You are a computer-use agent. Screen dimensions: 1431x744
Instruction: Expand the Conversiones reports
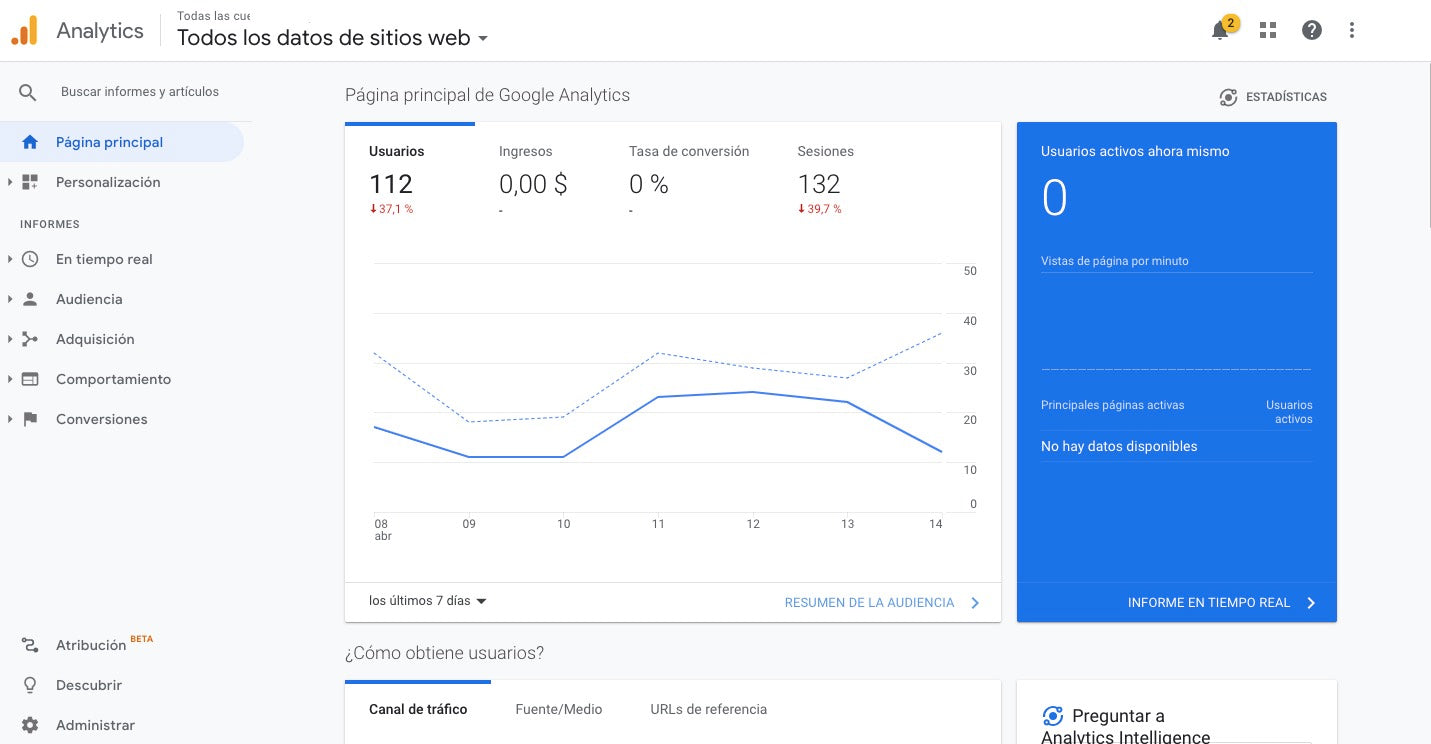point(10,419)
